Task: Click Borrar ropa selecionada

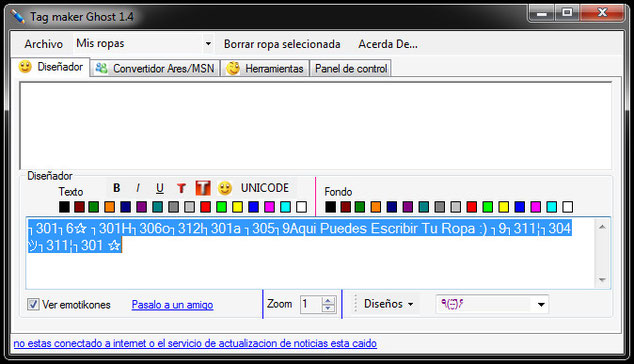Action: click(282, 44)
